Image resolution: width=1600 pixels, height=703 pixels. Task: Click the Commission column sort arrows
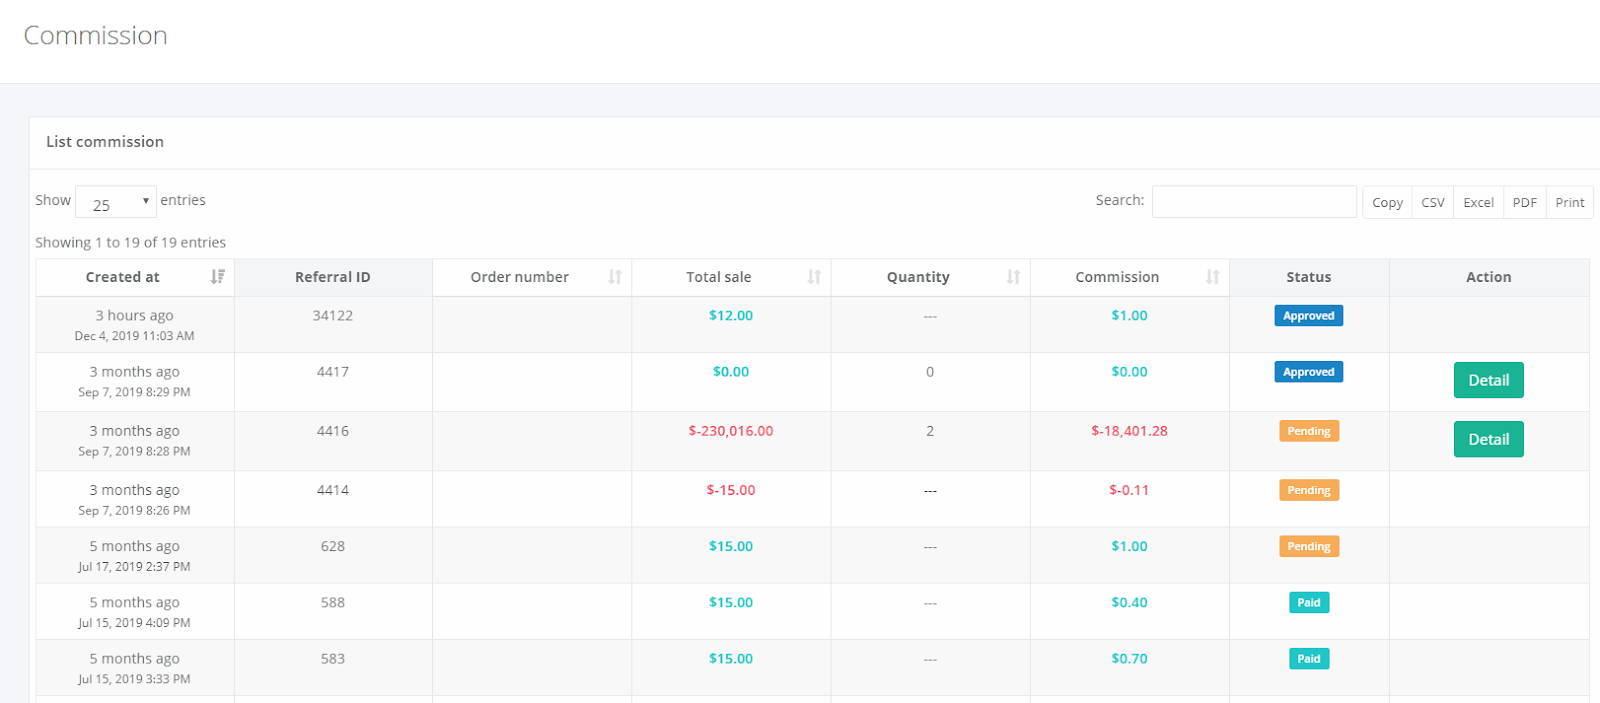coord(1212,277)
